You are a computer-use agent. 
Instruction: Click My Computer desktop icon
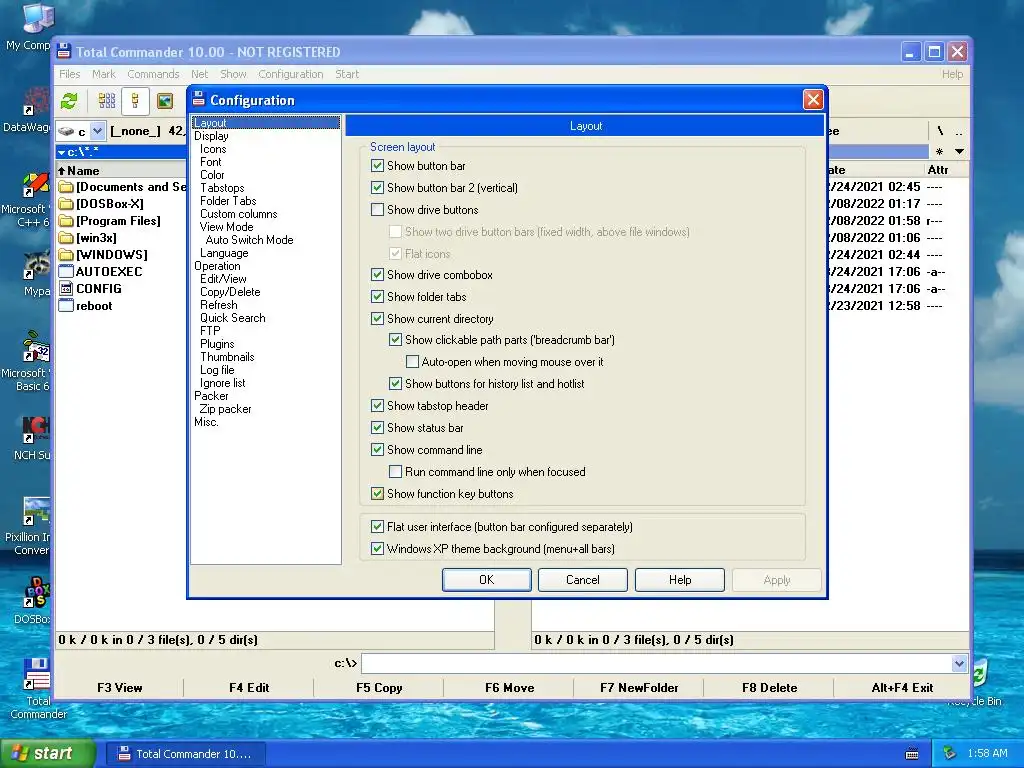pyautogui.click(x=38, y=18)
